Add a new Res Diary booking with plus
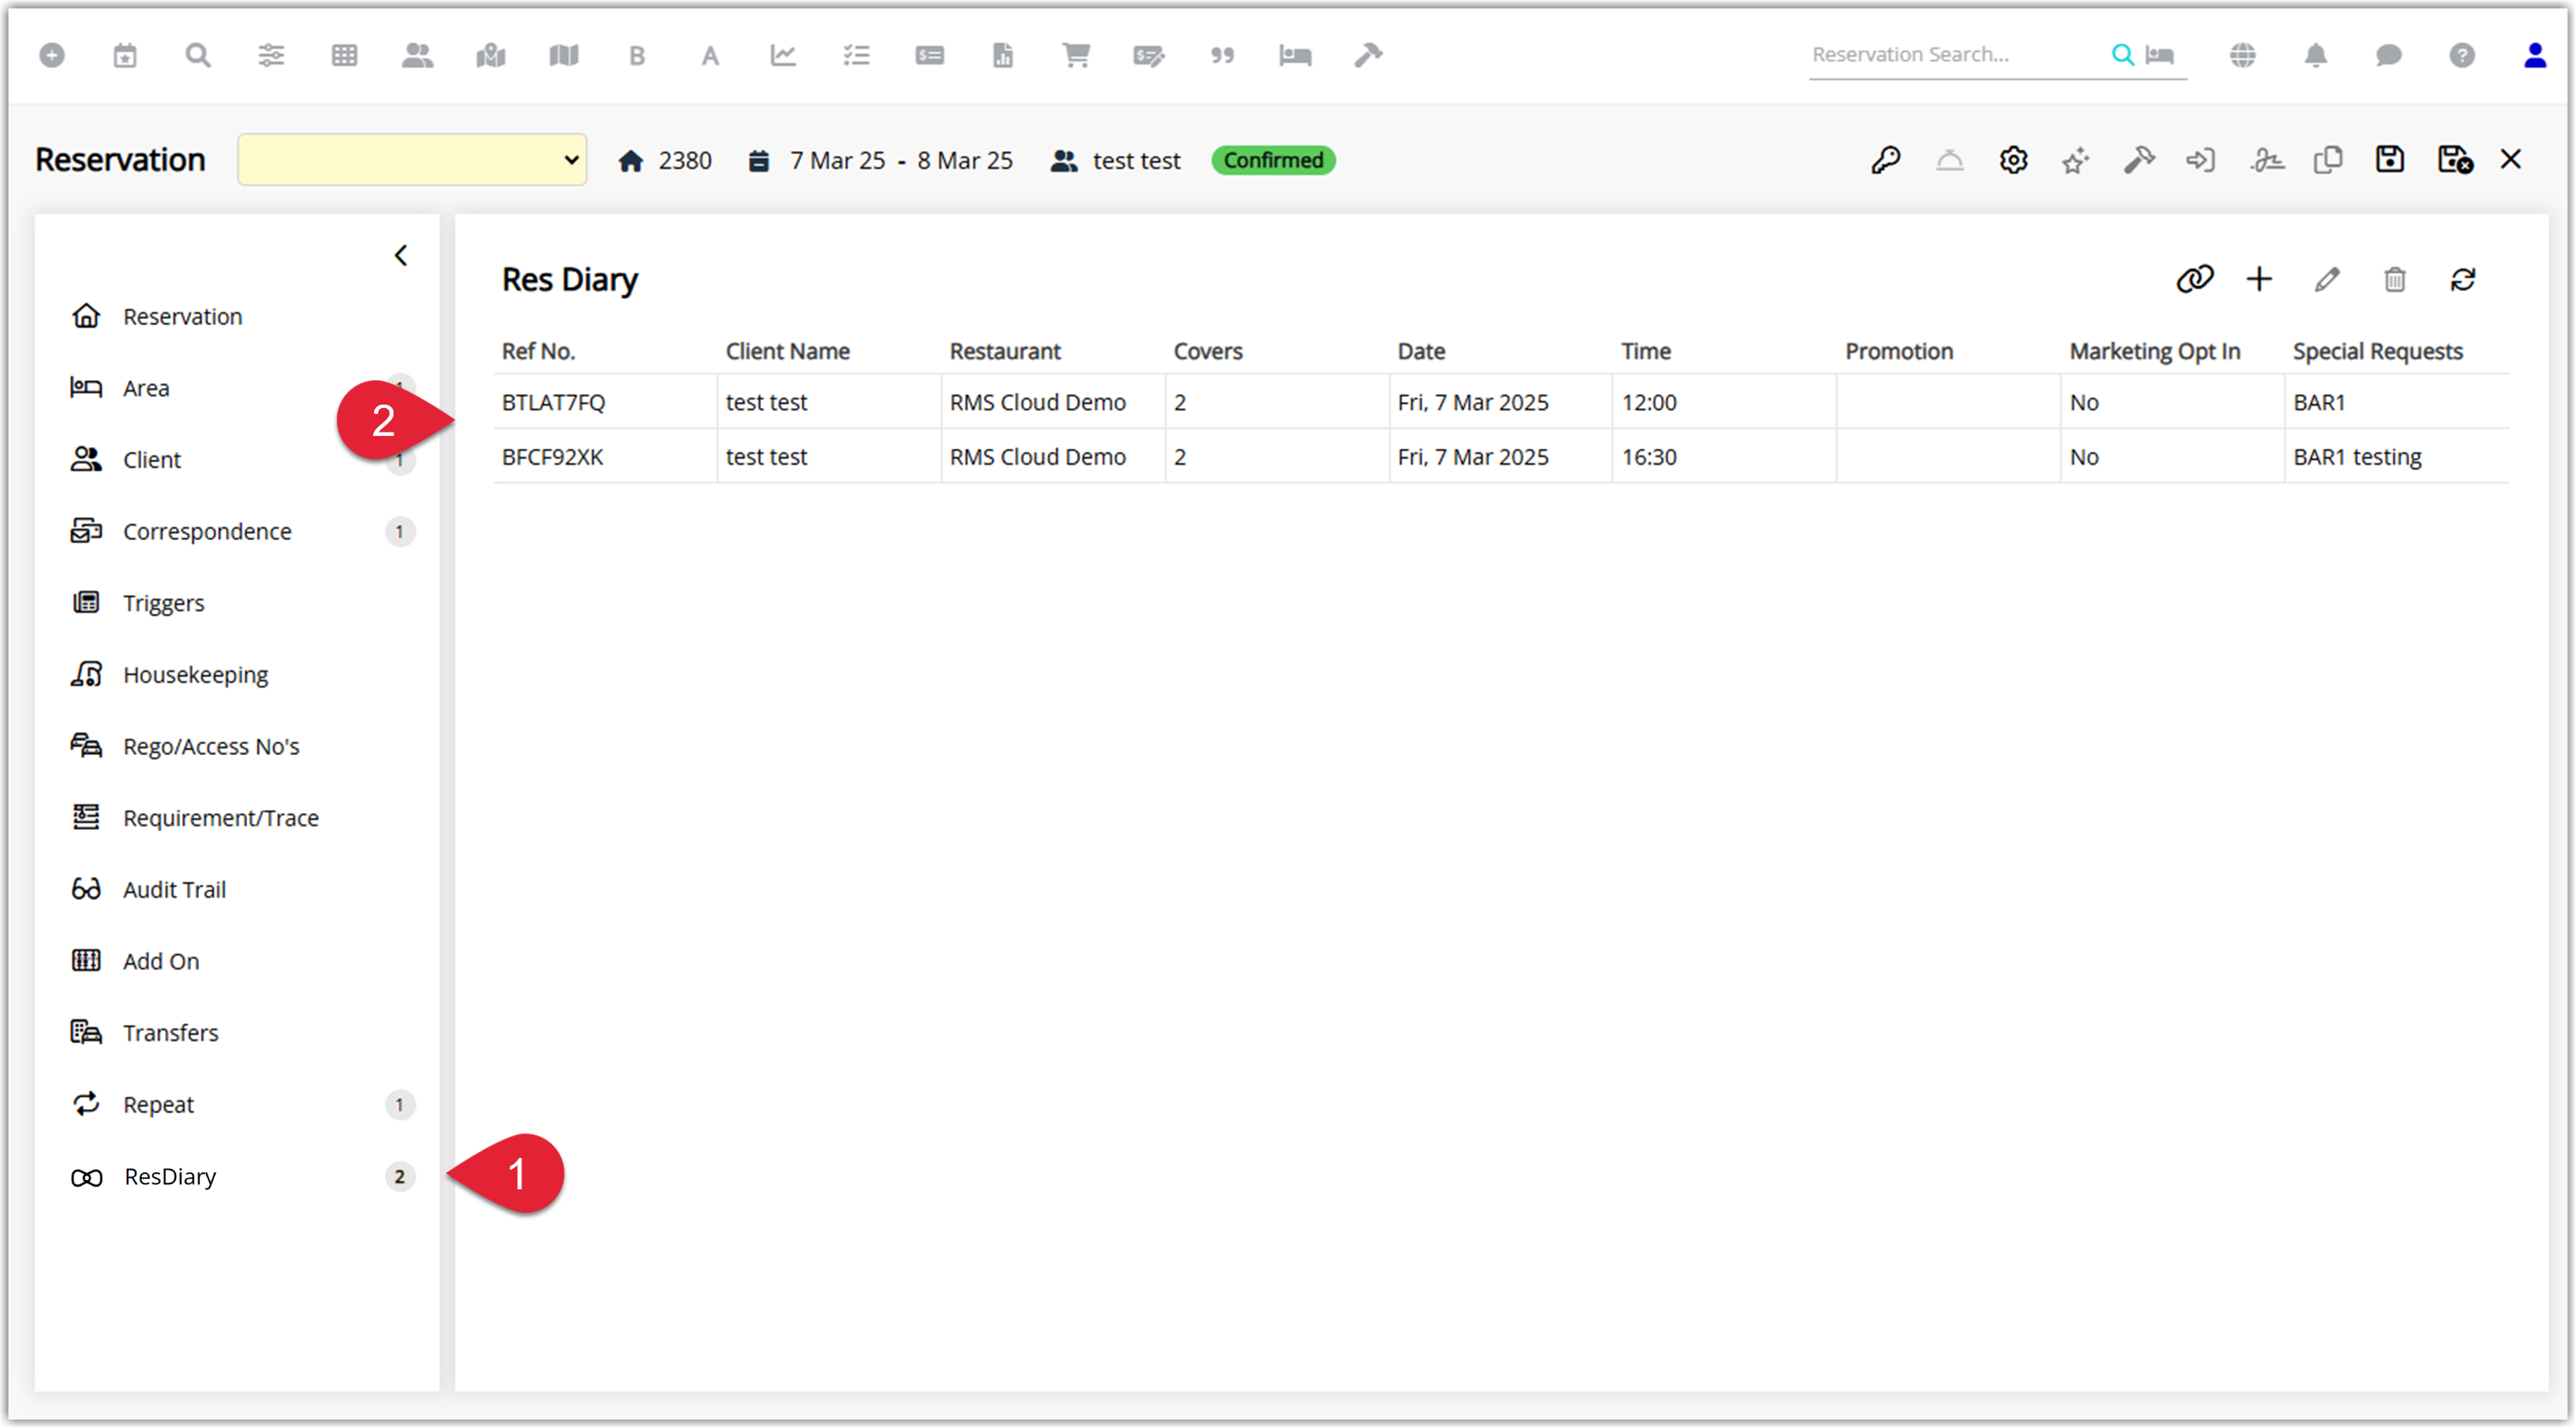The width and height of the screenshot is (2576, 1428). click(x=2259, y=279)
